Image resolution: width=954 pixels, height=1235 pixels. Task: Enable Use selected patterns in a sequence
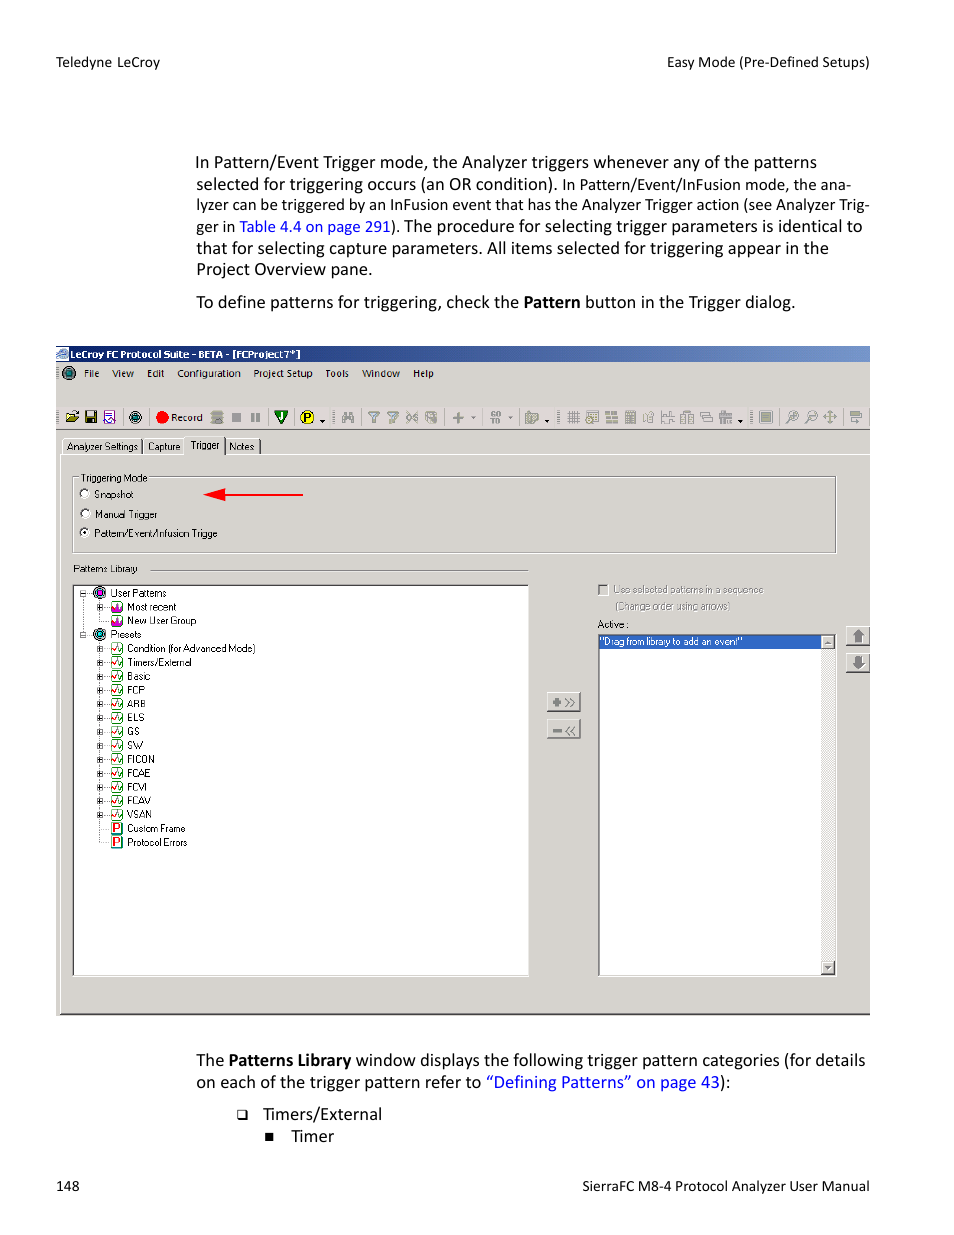click(x=603, y=590)
